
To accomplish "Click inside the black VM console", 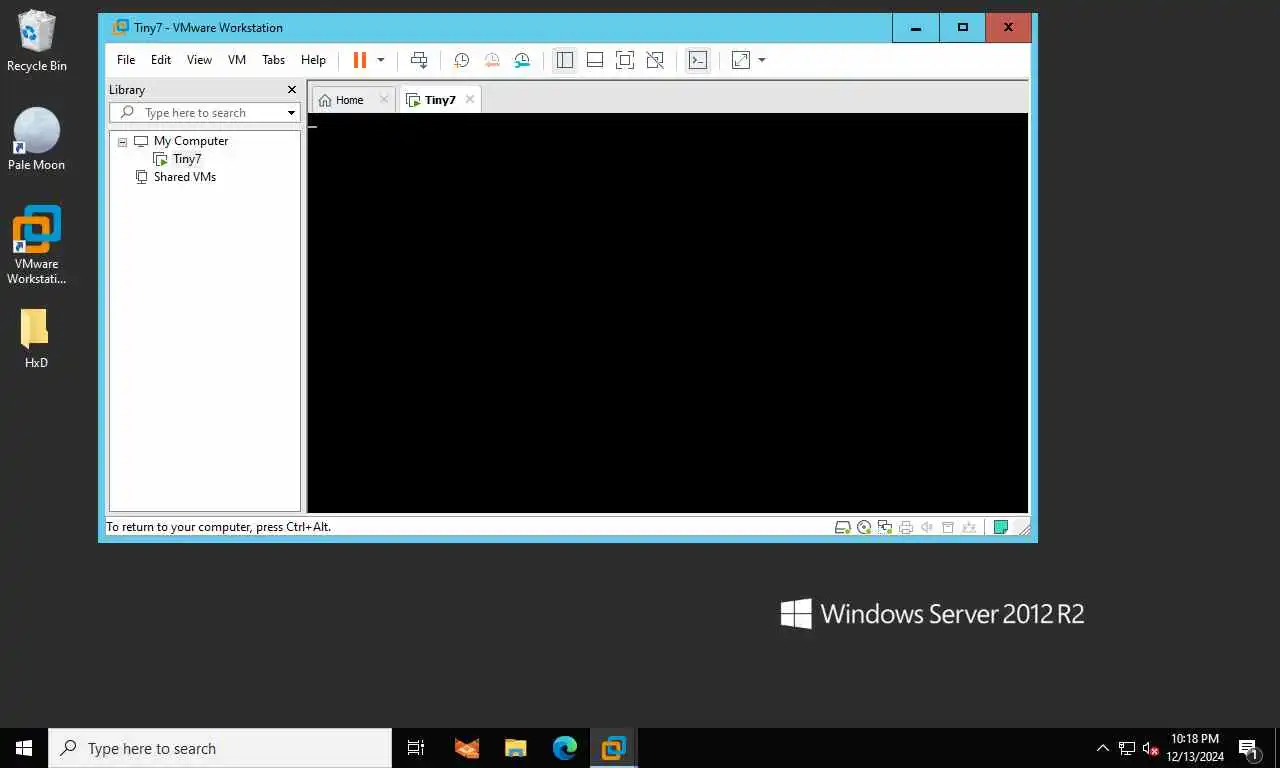I will (668, 313).
